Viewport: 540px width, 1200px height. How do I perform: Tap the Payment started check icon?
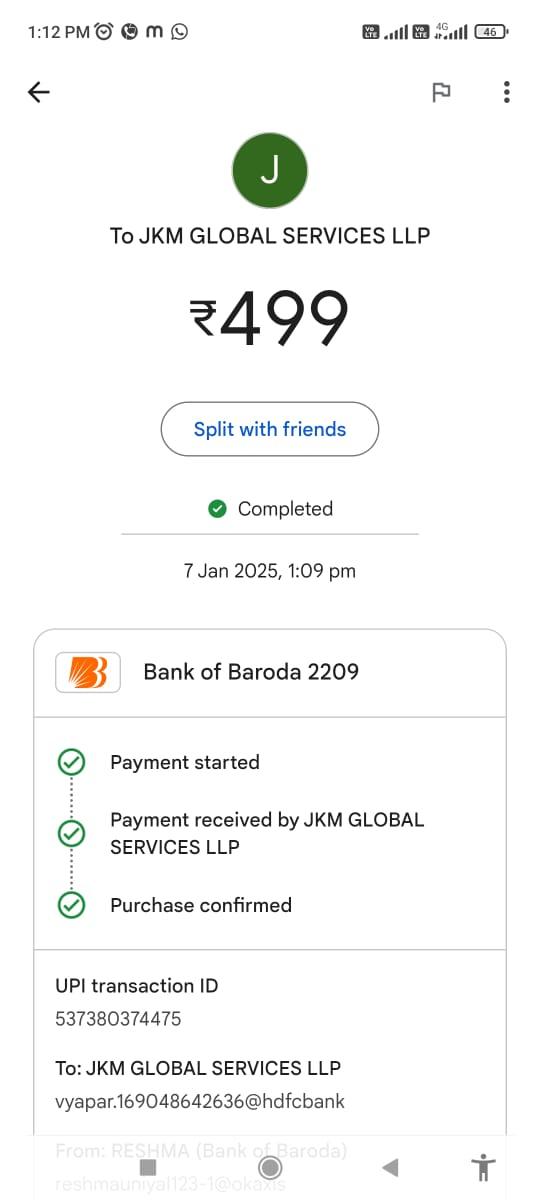tap(71, 762)
